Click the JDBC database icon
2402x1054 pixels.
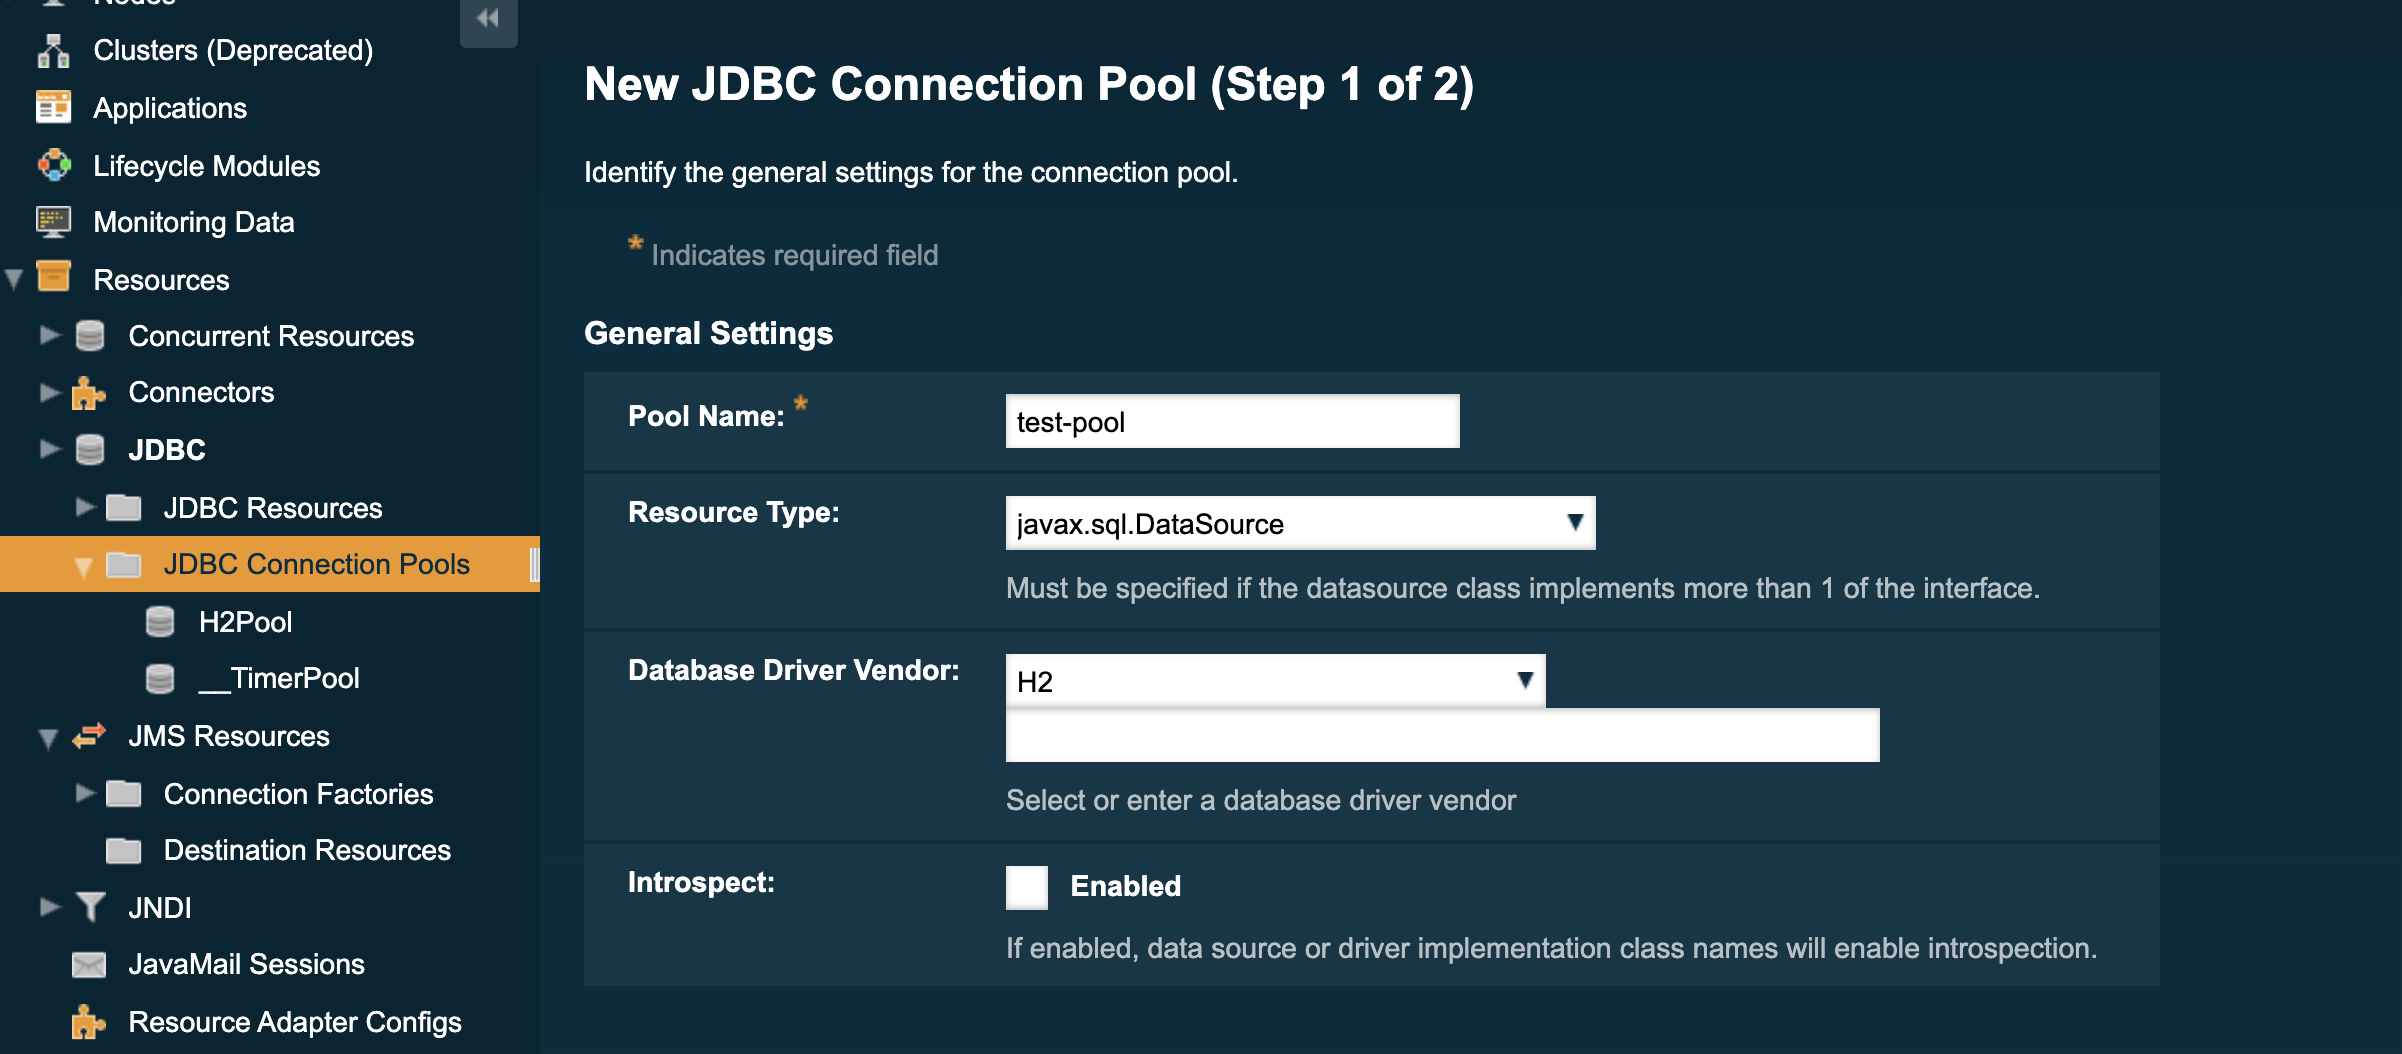(91, 449)
